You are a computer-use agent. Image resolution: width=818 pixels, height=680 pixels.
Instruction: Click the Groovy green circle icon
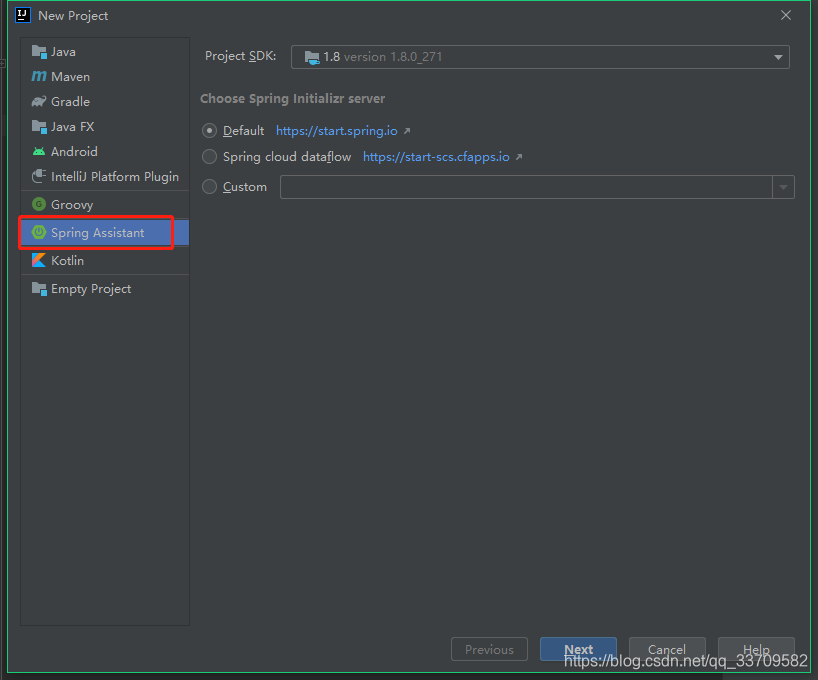39,204
